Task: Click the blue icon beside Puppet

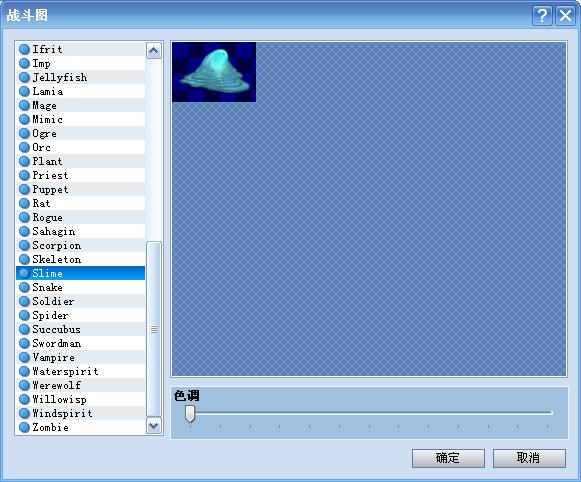Action: click(24, 189)
